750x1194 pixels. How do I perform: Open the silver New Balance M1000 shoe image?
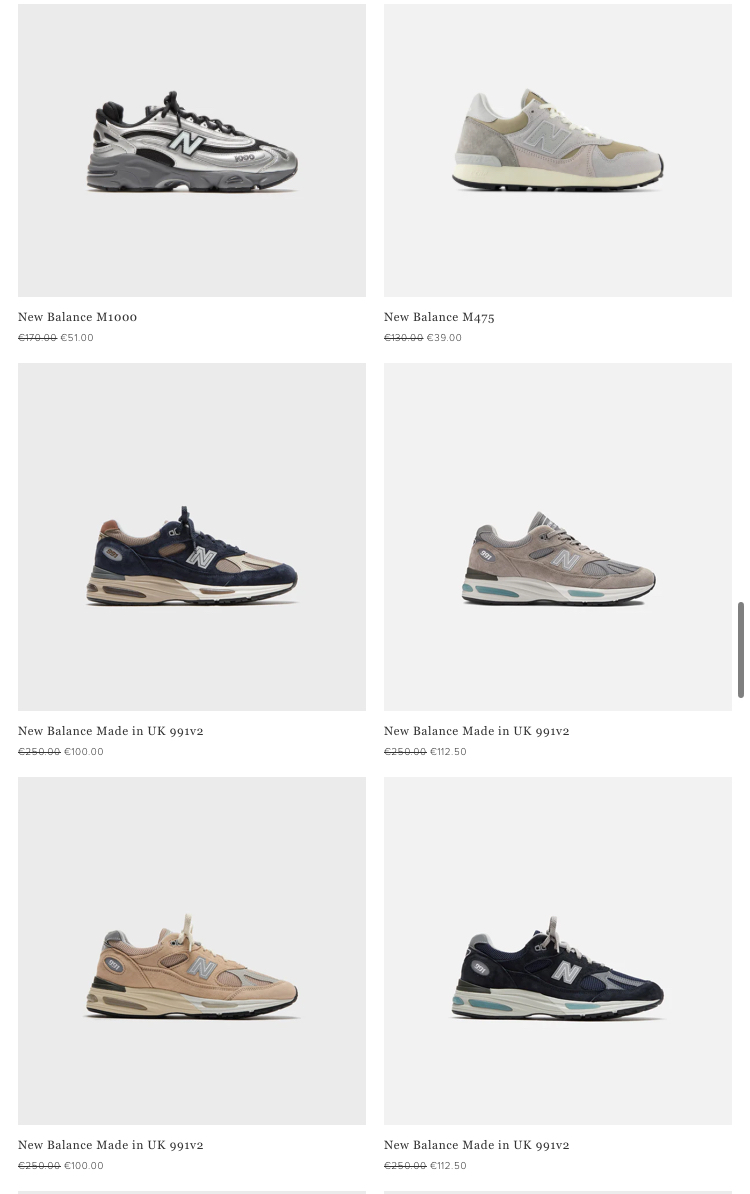192,150
